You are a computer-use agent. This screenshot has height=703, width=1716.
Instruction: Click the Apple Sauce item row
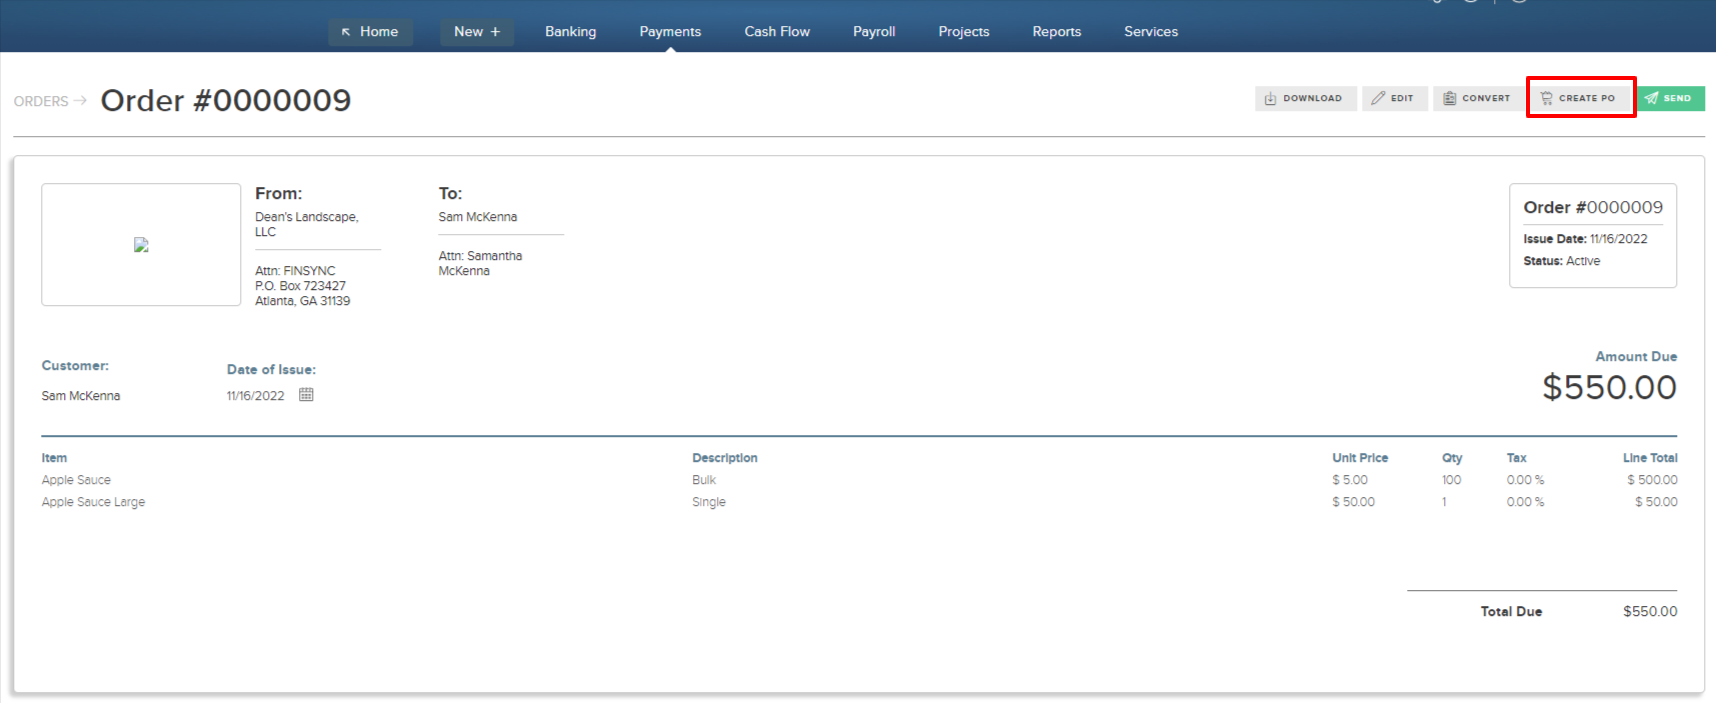(859, 480)
